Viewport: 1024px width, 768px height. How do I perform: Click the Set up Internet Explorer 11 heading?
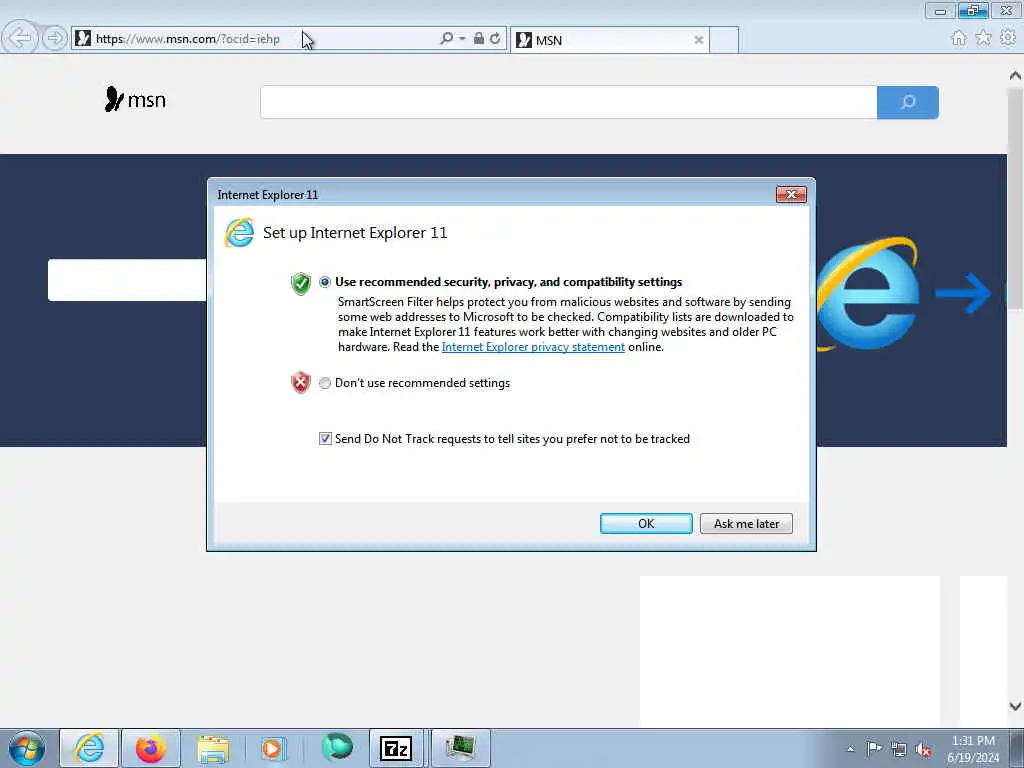(x=355, y=233)
